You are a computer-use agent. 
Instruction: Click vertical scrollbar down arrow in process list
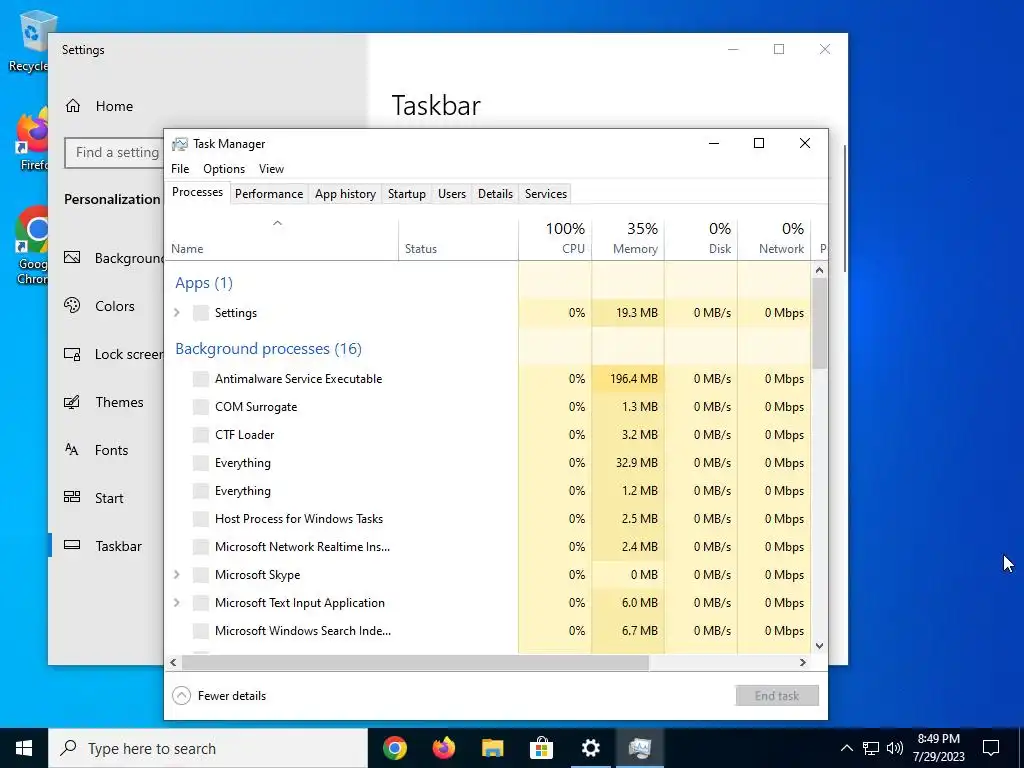click(820, 645)
